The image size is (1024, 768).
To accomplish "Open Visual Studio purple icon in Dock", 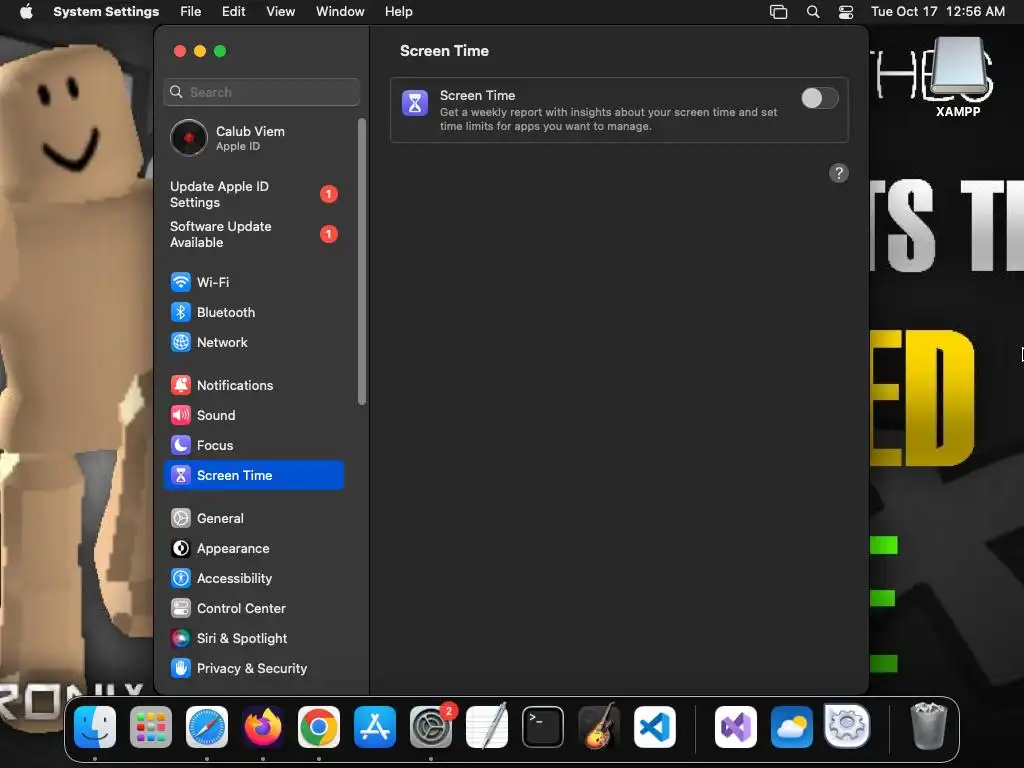I will click(736, 727).
